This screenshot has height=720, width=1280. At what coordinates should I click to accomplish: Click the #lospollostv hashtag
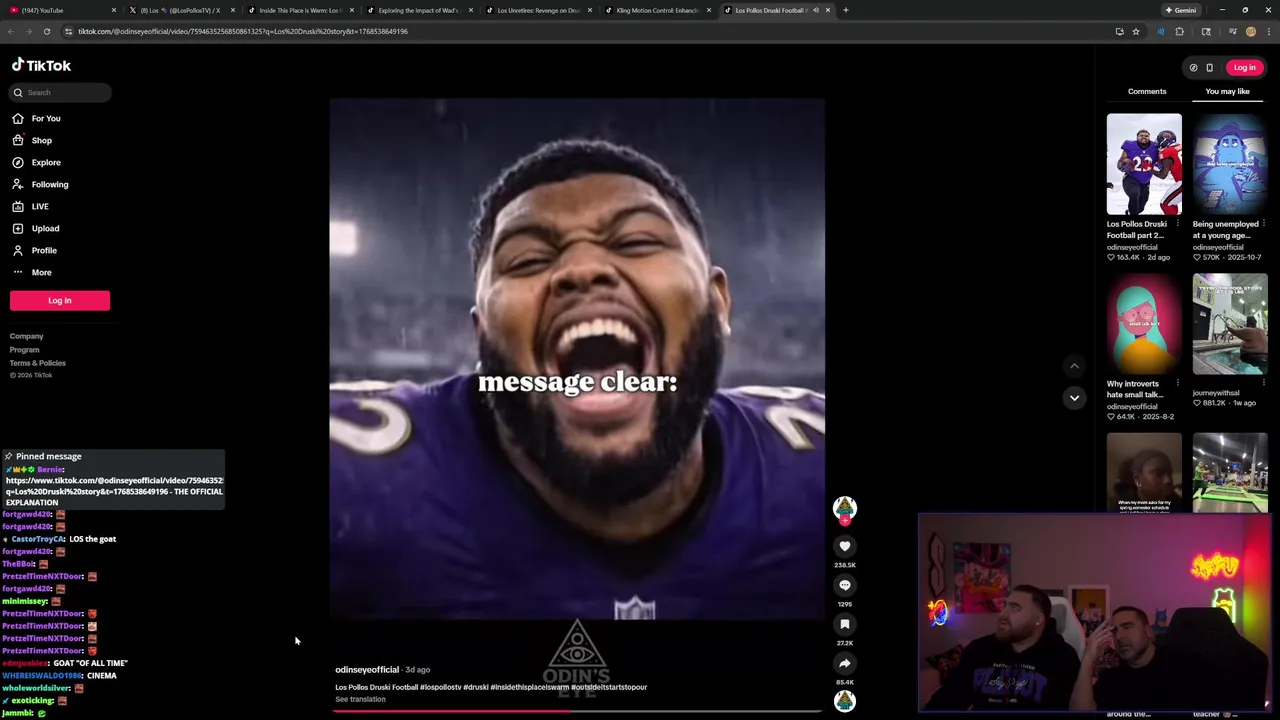tap(441, 687)
